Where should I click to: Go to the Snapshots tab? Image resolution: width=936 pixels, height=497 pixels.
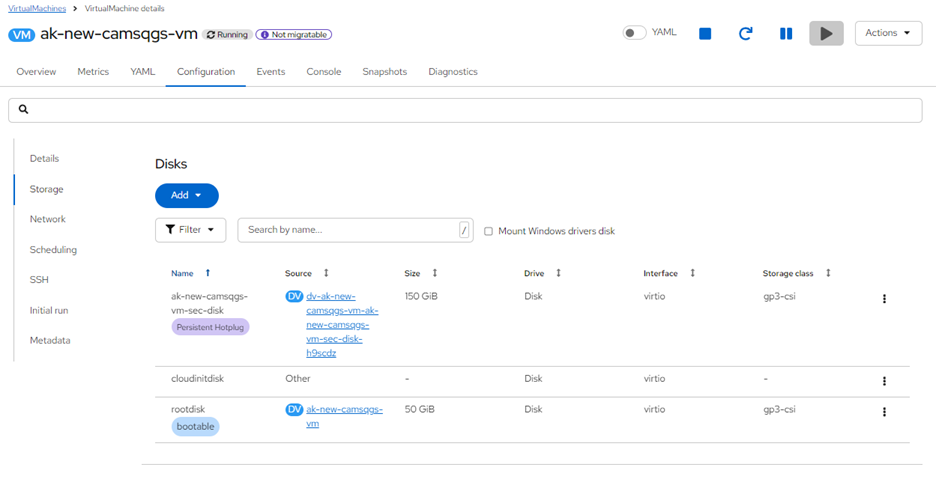click(384, 72)
